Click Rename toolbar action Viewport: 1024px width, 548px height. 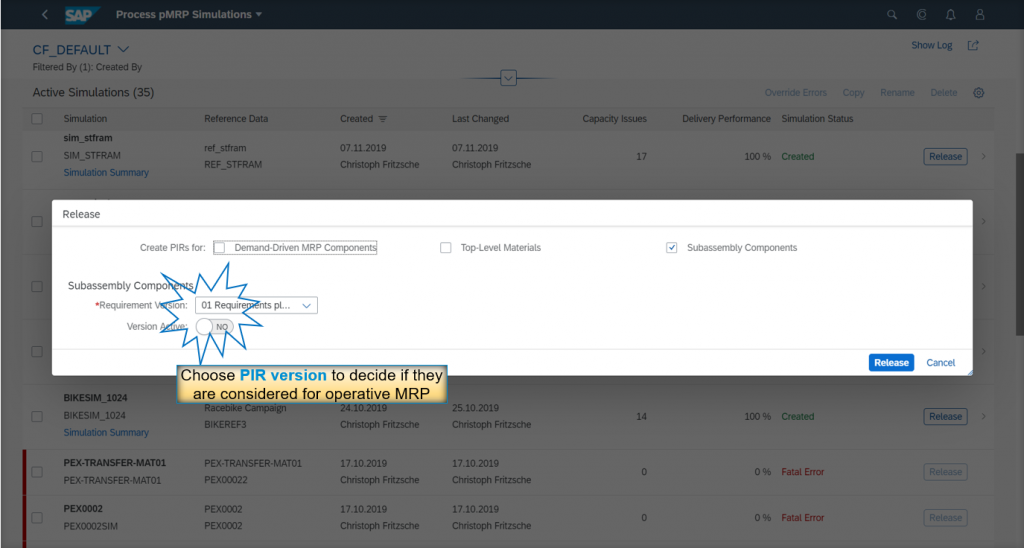(x=897, y=93)
